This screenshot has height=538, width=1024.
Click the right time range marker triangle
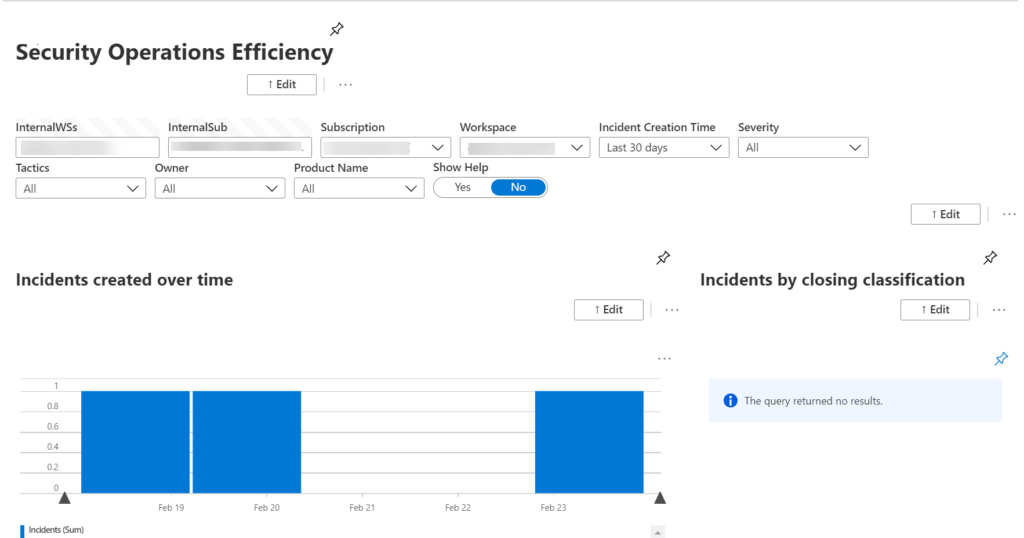click(x=660, y=498)
